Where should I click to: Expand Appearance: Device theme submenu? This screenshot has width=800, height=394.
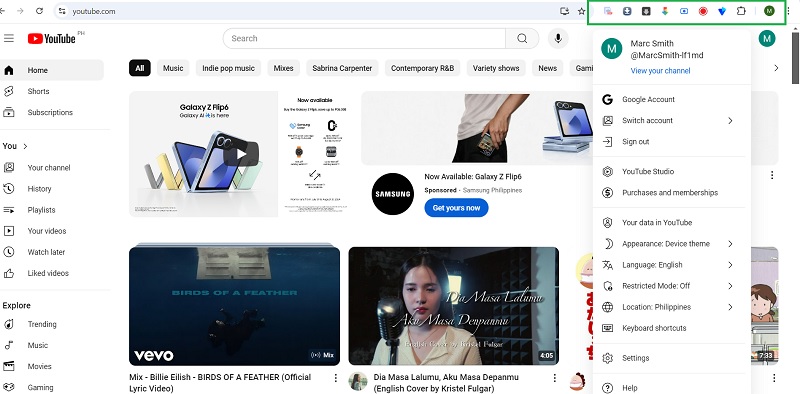click(671, 244)
